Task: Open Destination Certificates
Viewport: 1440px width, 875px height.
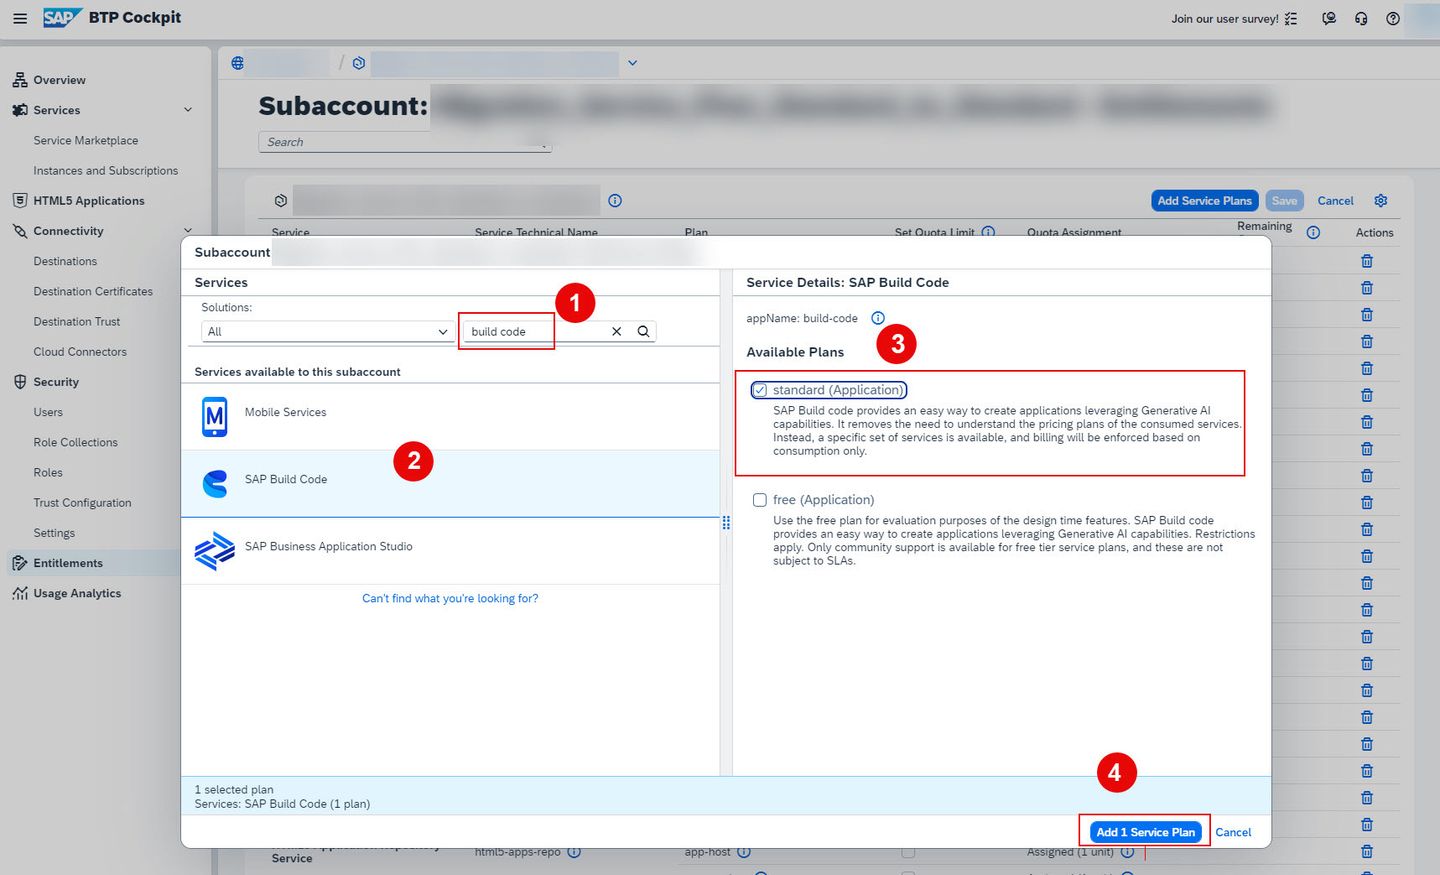Action: click(93, 291)
